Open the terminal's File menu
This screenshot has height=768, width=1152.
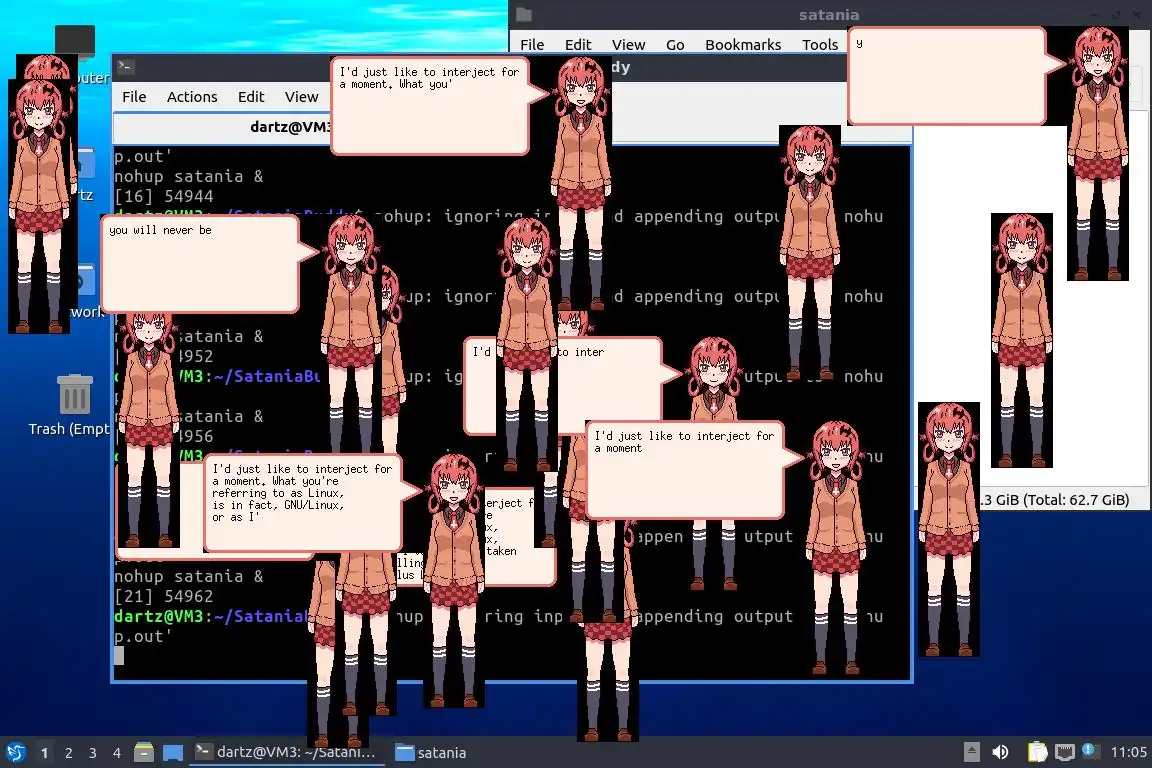point(134,97)
